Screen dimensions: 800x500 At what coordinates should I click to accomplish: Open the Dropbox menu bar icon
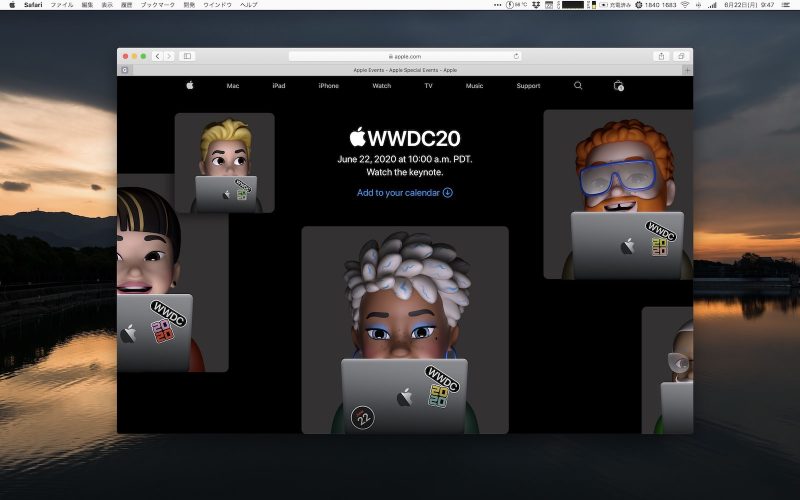536,5
